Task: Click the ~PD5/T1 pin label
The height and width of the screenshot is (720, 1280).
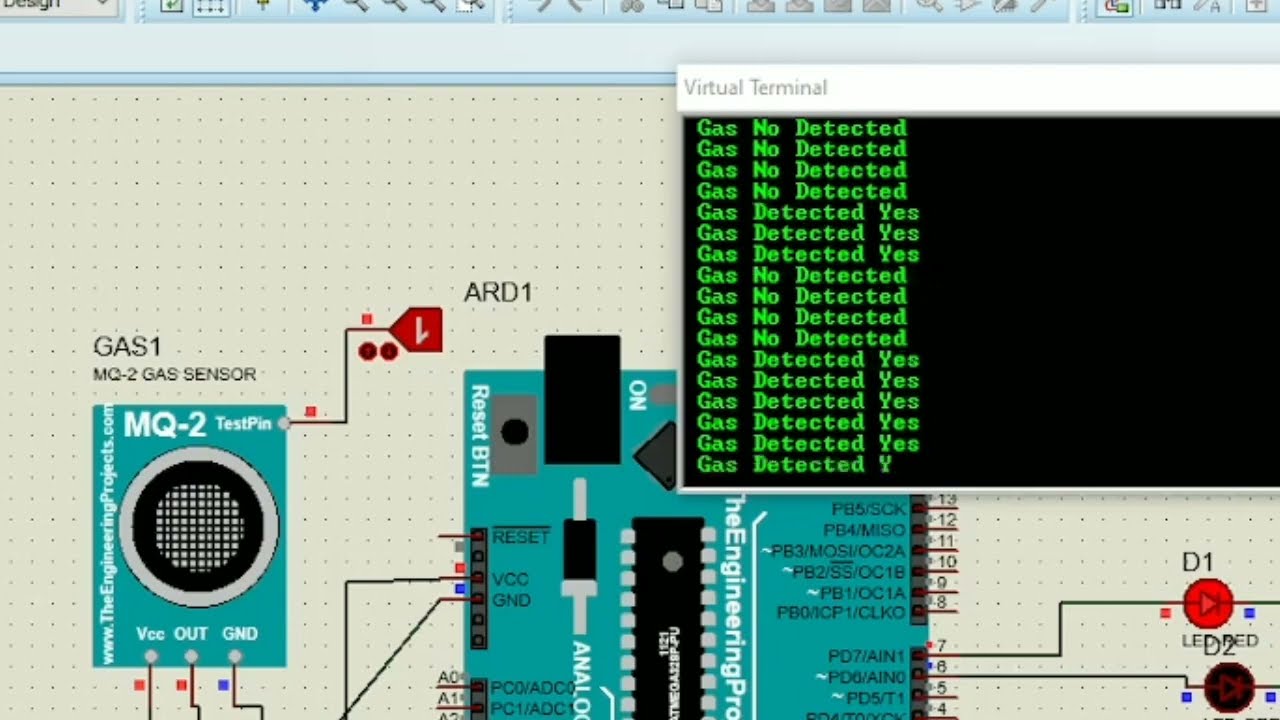Action: 869,697
